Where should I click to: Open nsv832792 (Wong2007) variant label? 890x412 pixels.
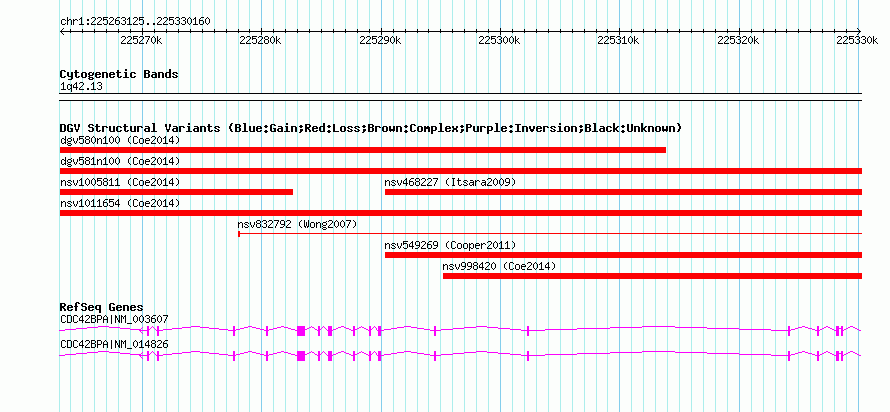pos(297,224)
